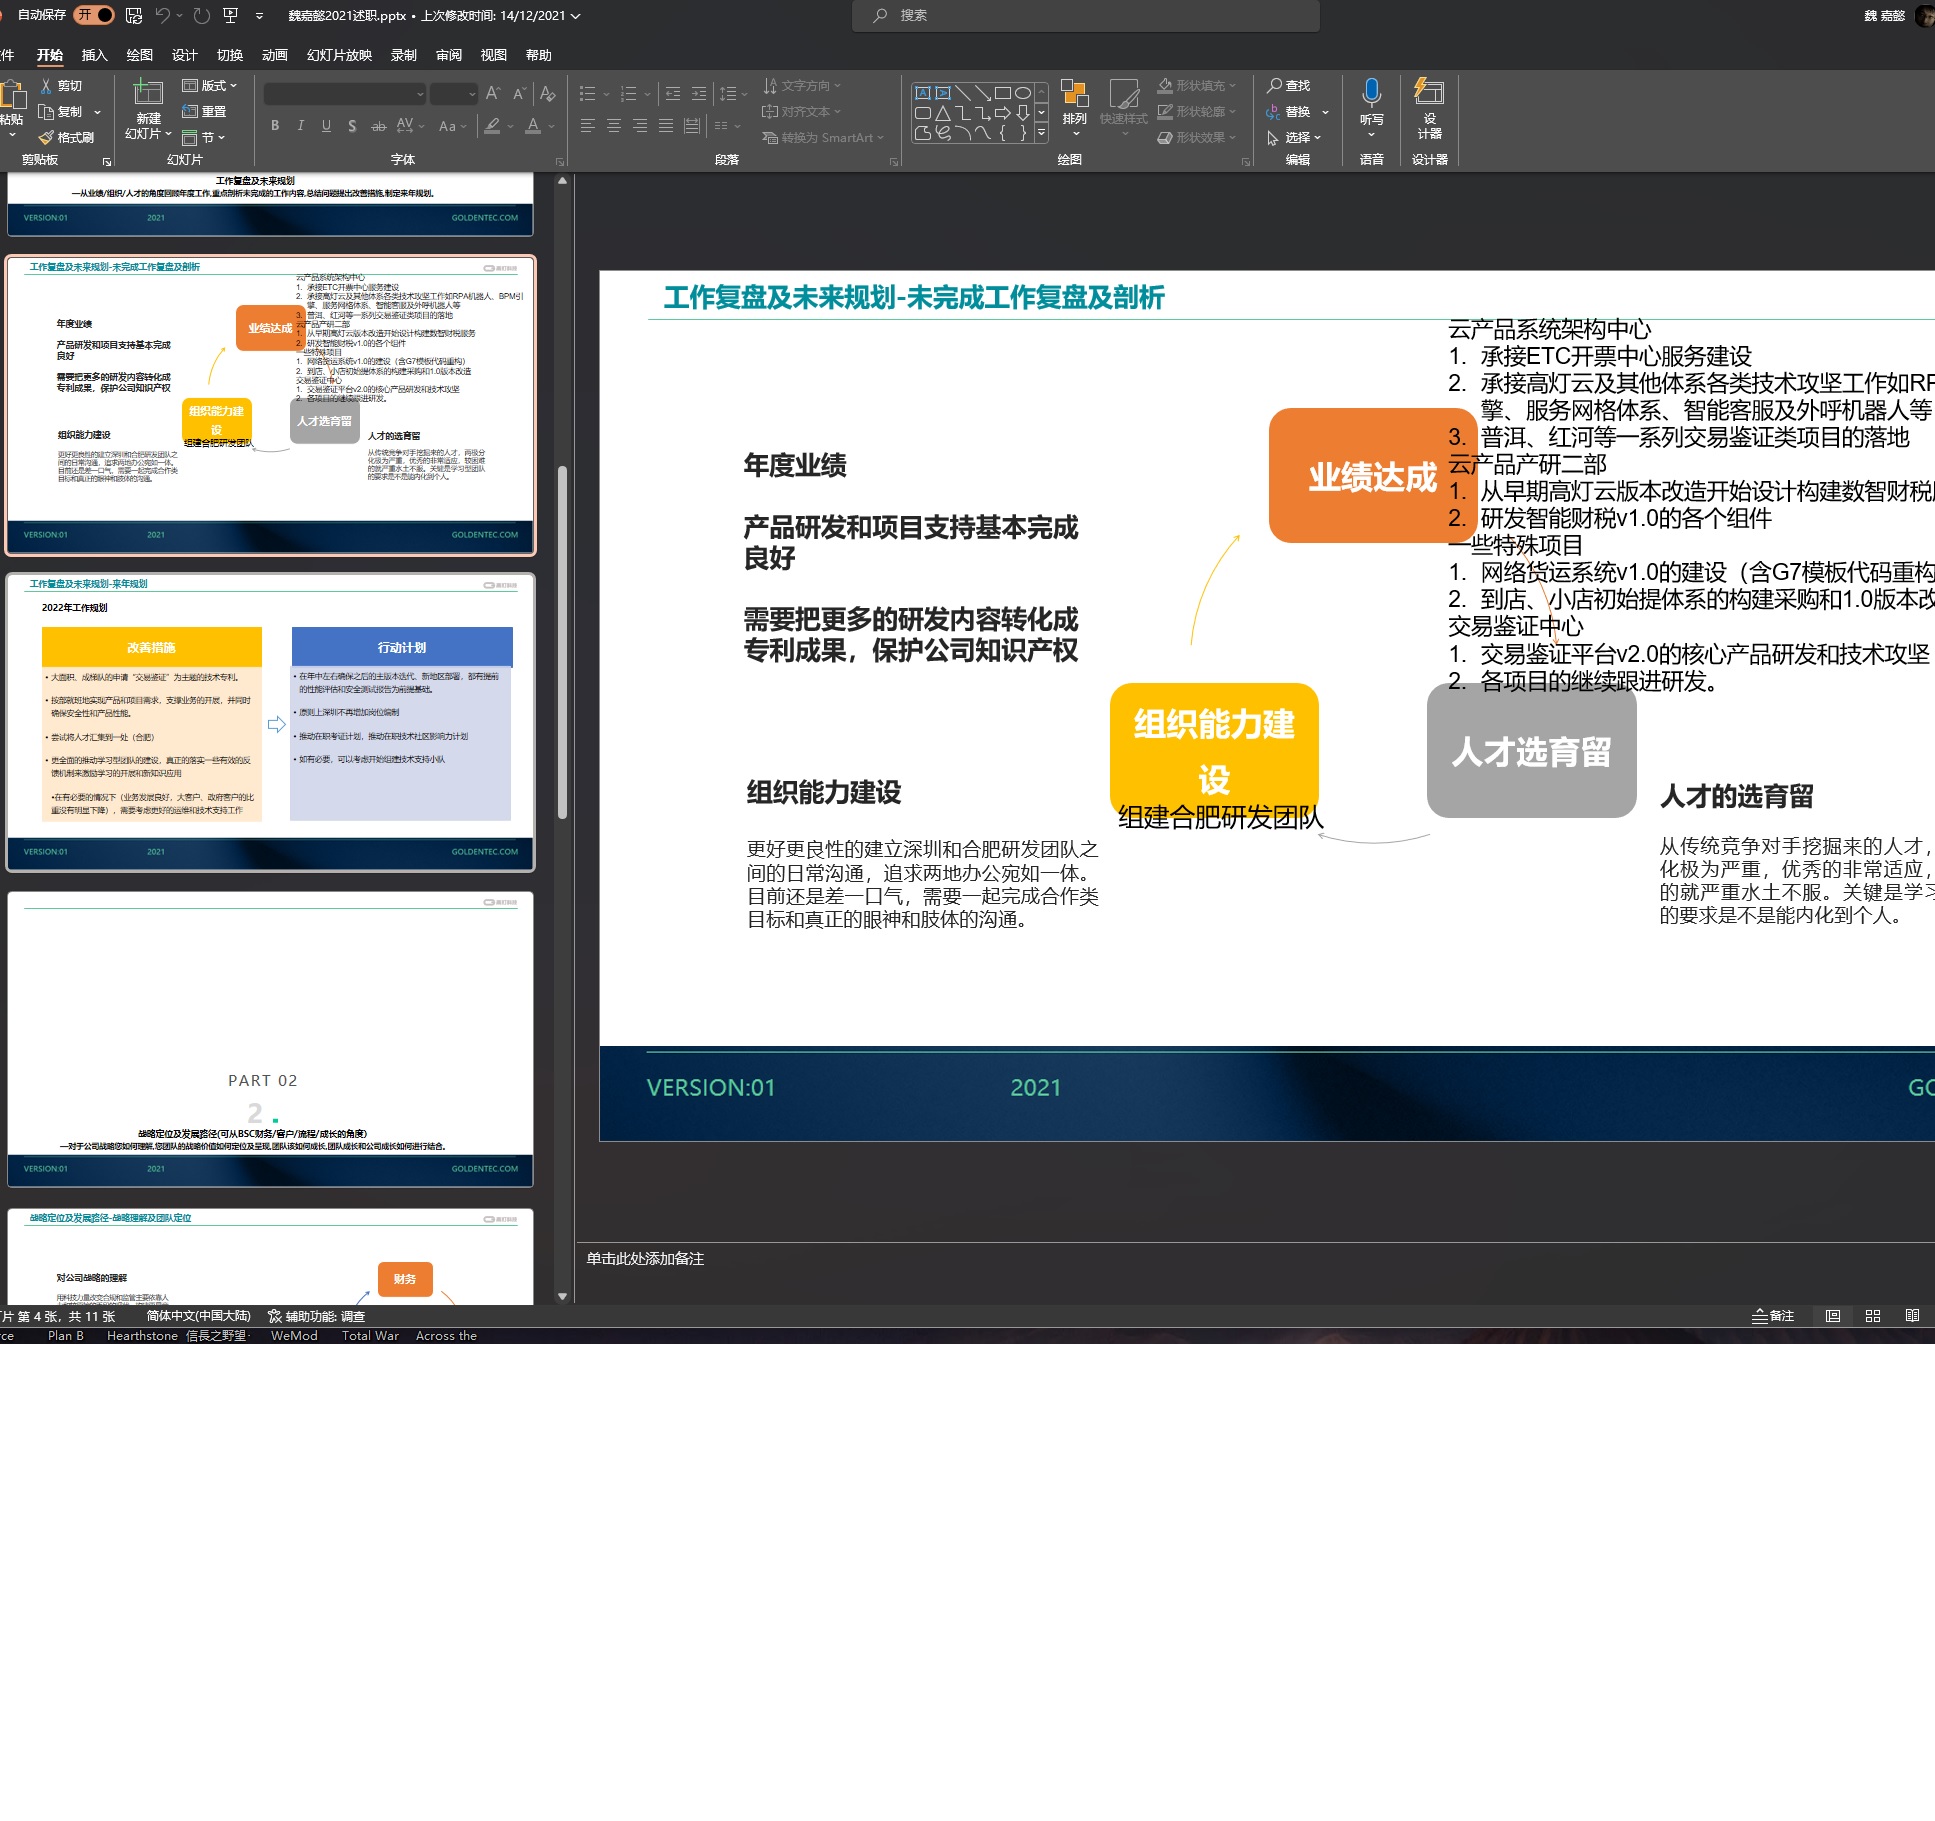Toggle center text alignment

(613, 125)
